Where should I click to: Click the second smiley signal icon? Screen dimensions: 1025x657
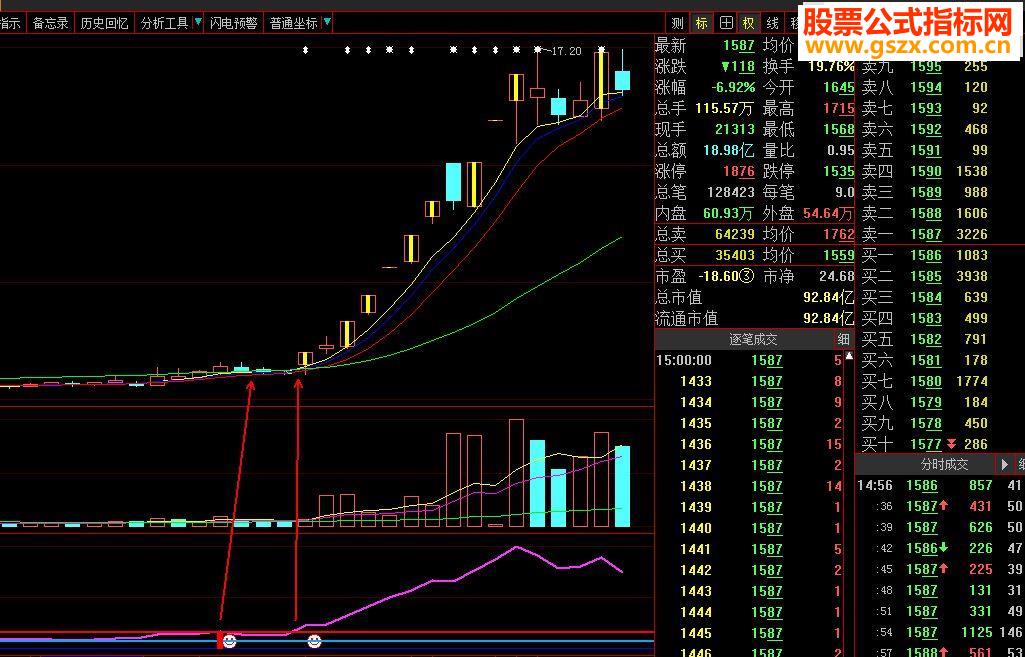pos(314,641)
